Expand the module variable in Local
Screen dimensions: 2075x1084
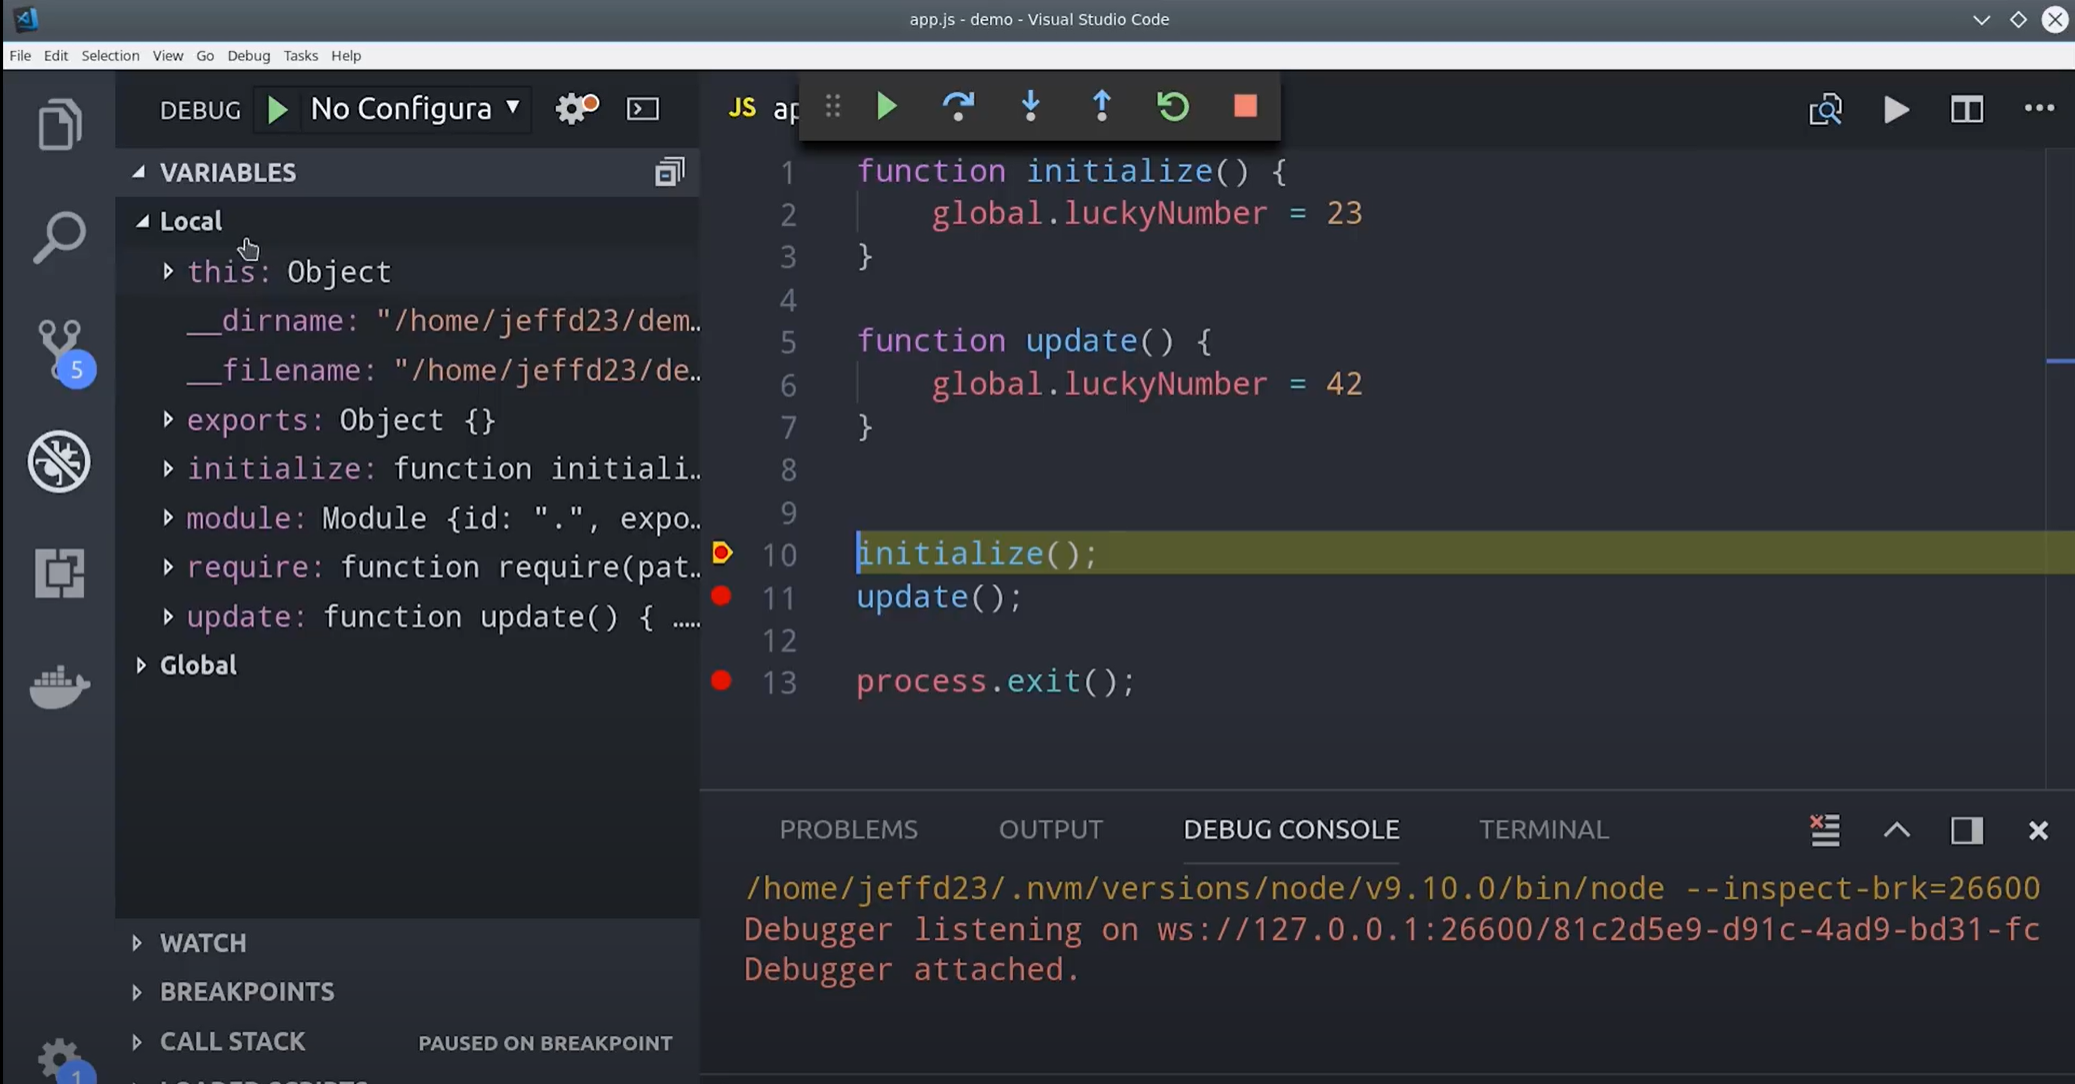[168, 518]
